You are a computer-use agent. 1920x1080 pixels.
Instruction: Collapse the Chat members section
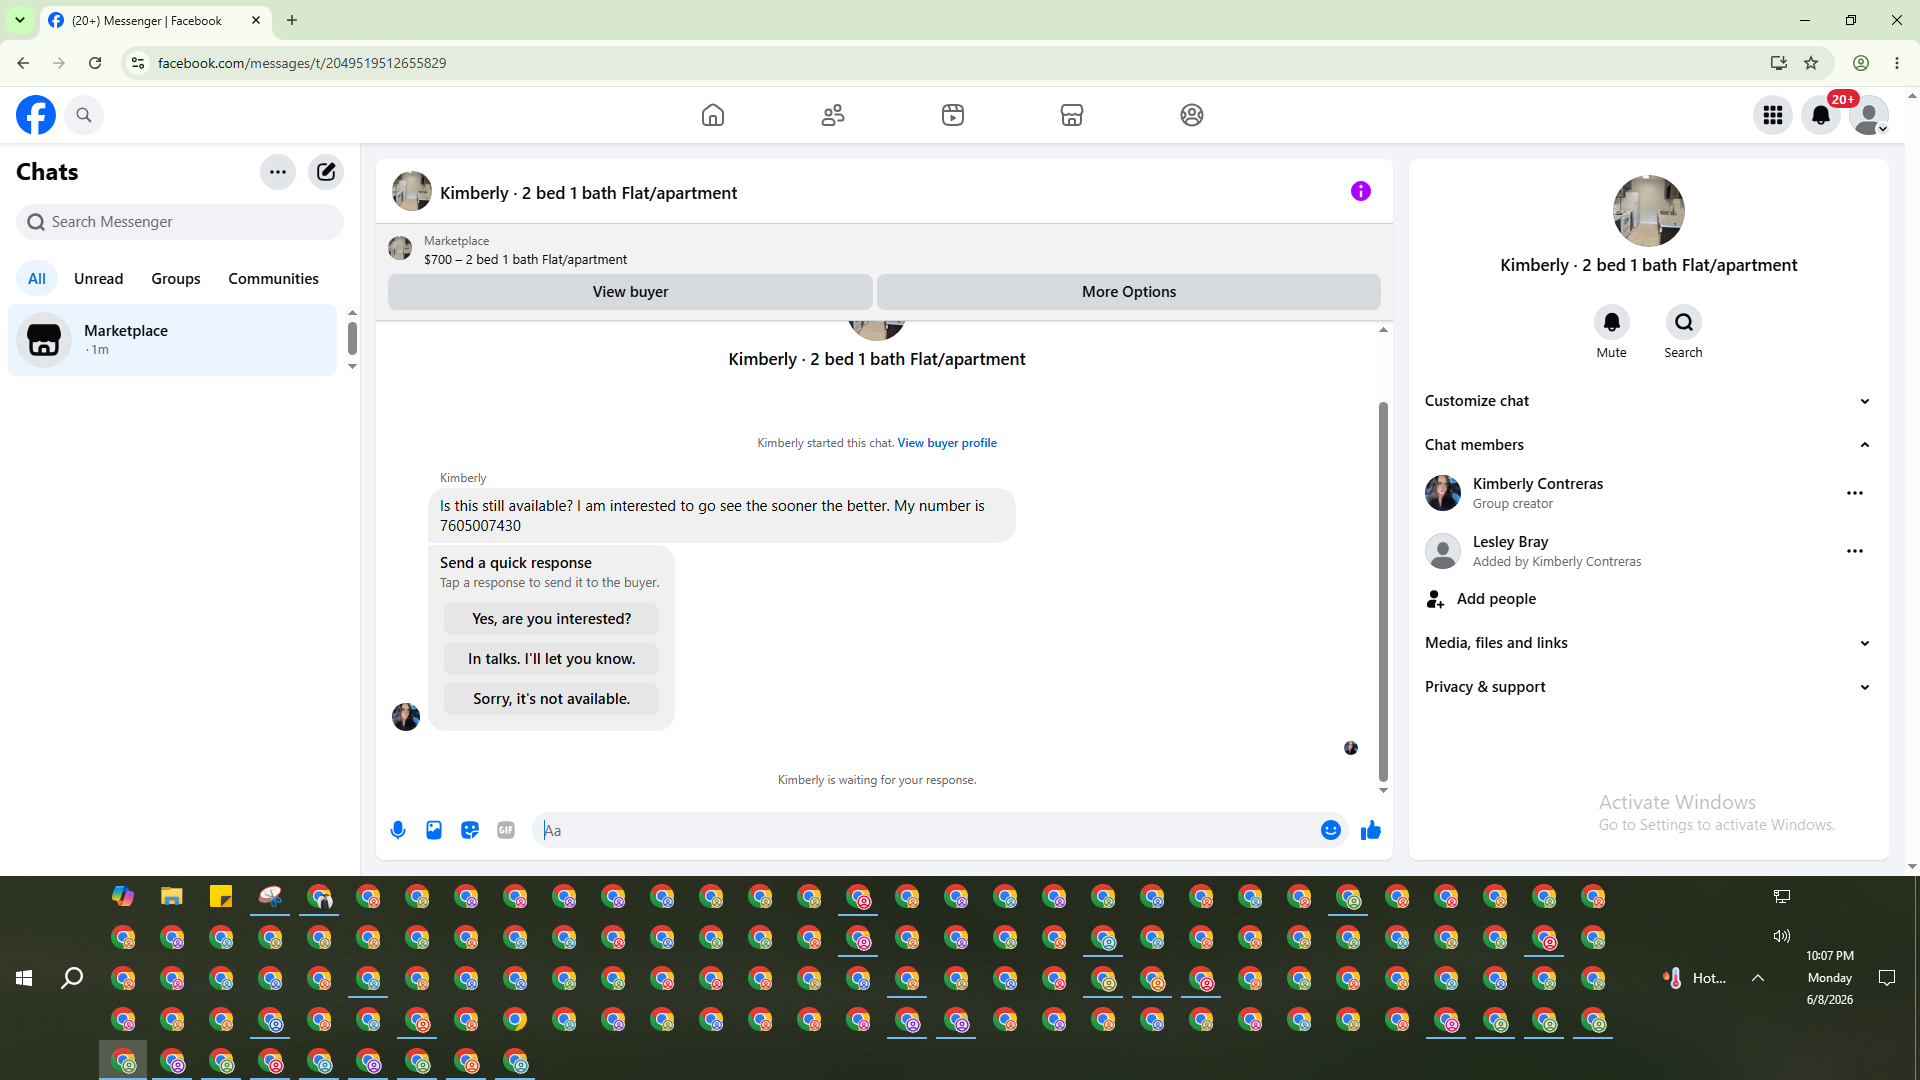click(x=1649, y=445)
